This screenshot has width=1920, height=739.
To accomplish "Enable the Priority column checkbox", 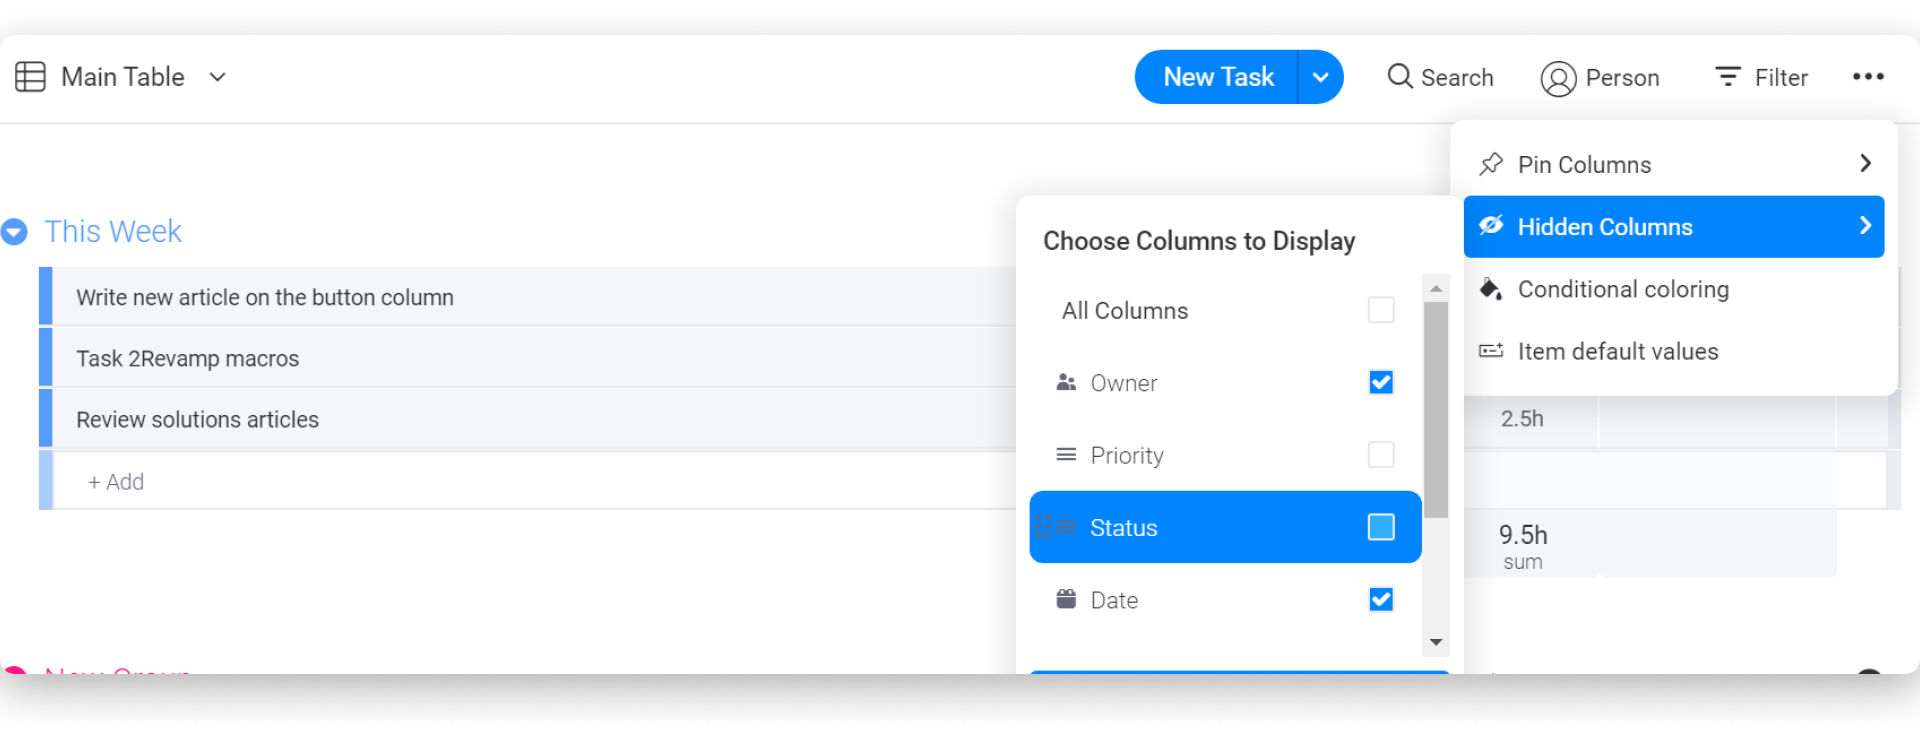I will tap(1381, 455).
